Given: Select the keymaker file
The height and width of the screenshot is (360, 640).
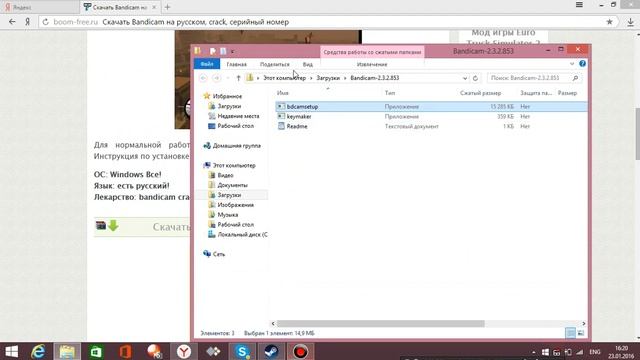Looking at the screenshot, I should 299,116.
